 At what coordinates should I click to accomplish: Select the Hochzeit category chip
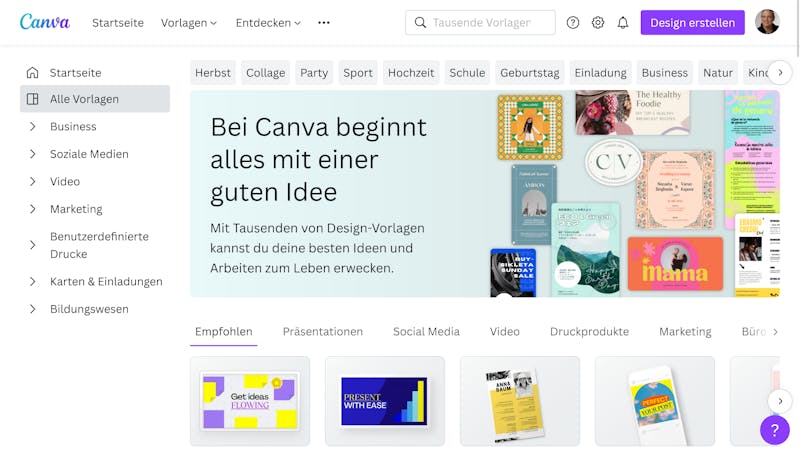411,73
